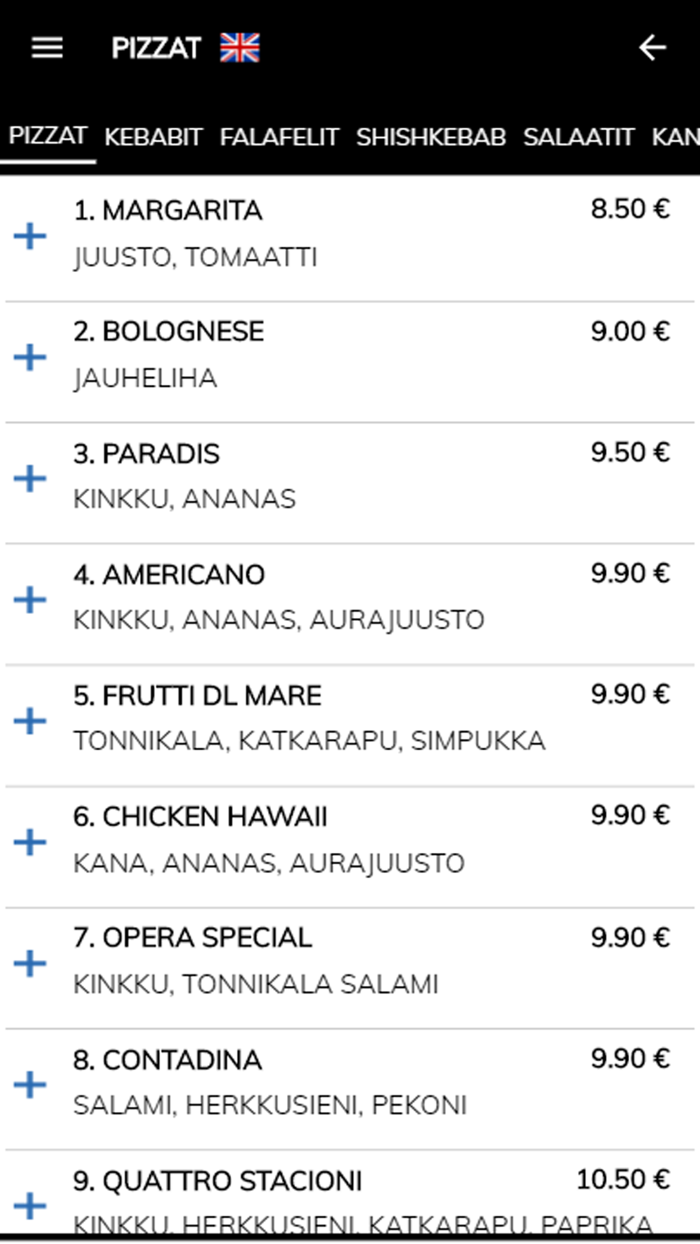Switch to the FALAFELIT tab

[277, 138]
